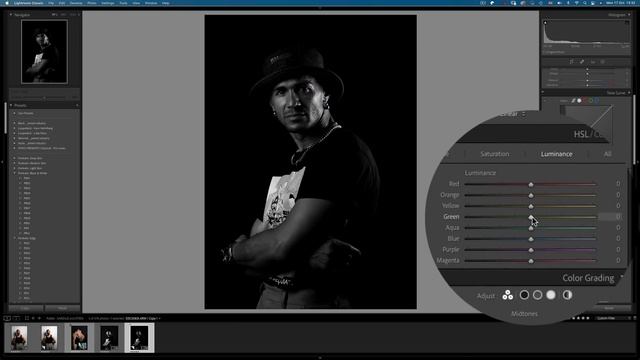Collapse the Tone Curve panel triangle
Viewport: 640px width, 360px height.
point(629,93)
